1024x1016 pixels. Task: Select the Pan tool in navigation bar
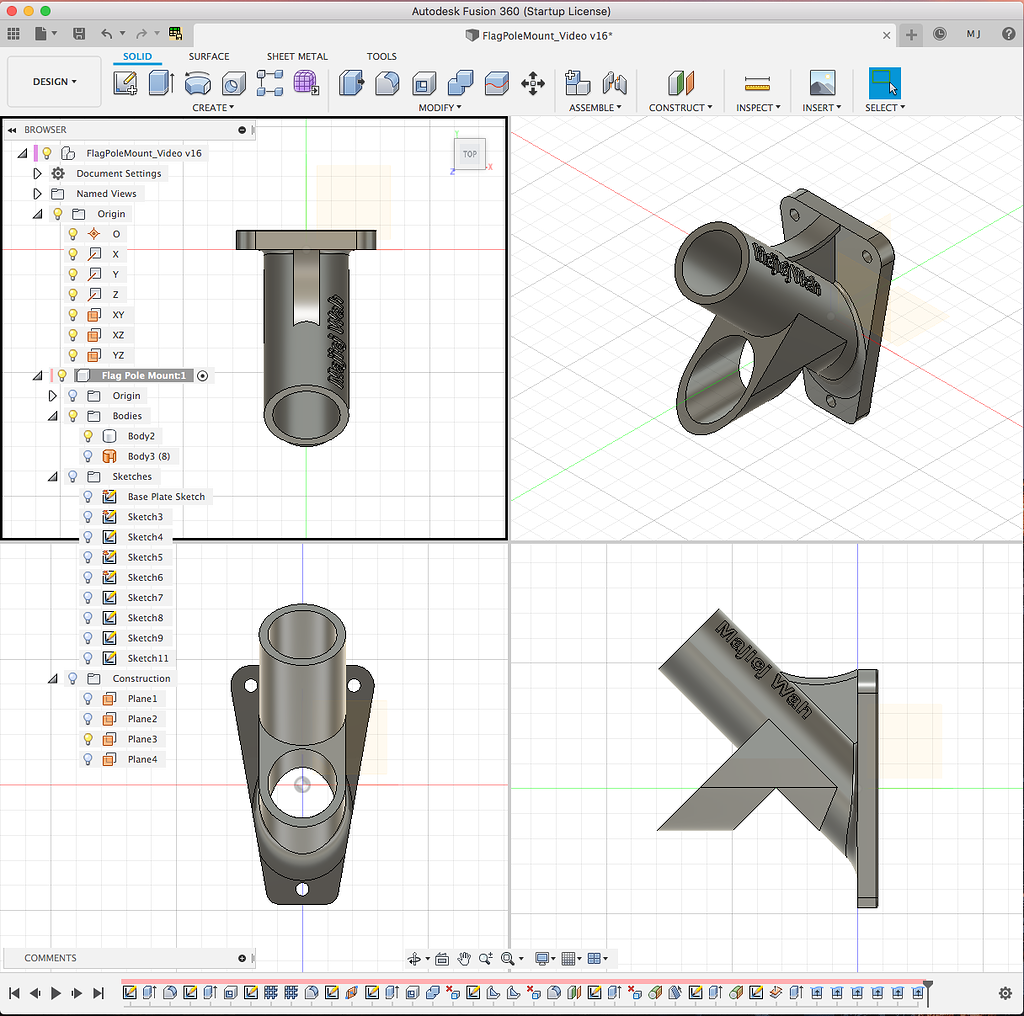[x=463, y=958]
